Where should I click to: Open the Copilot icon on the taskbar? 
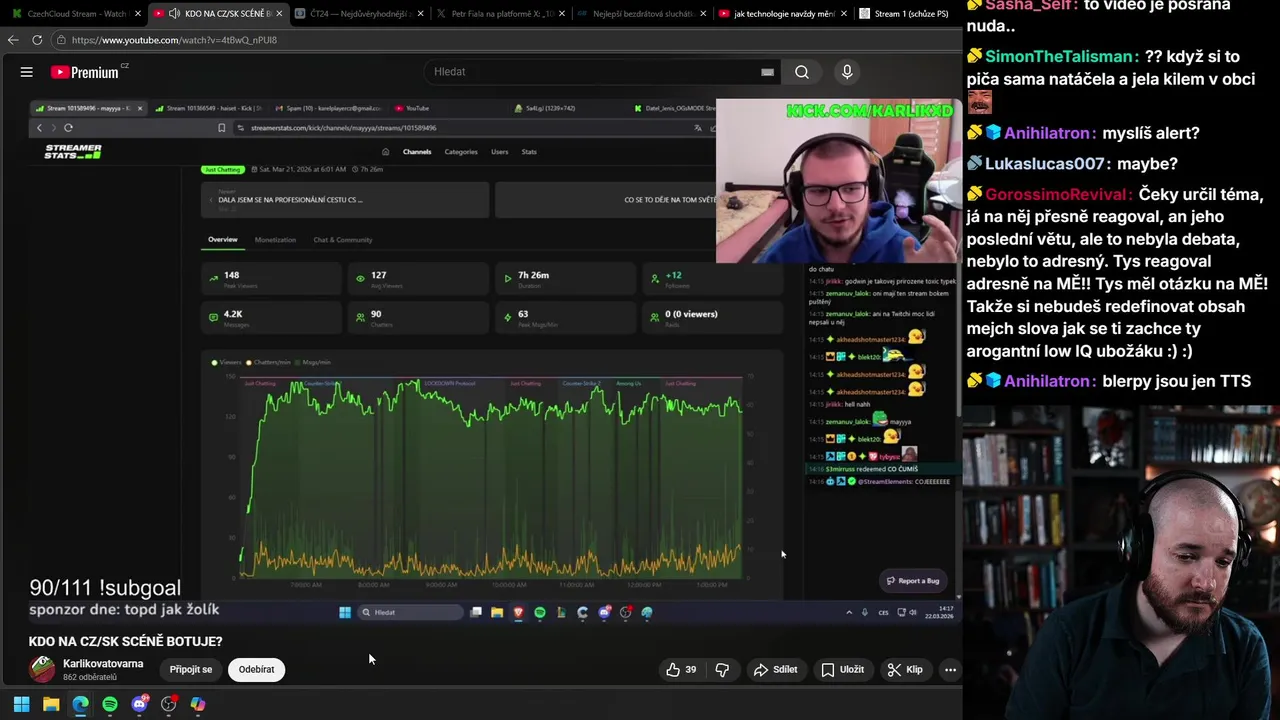[x=198, y=704]
